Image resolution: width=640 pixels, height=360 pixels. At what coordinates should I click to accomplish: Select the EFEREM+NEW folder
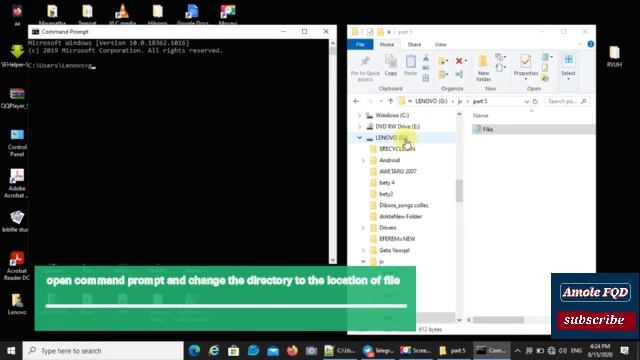click(397, 239)
